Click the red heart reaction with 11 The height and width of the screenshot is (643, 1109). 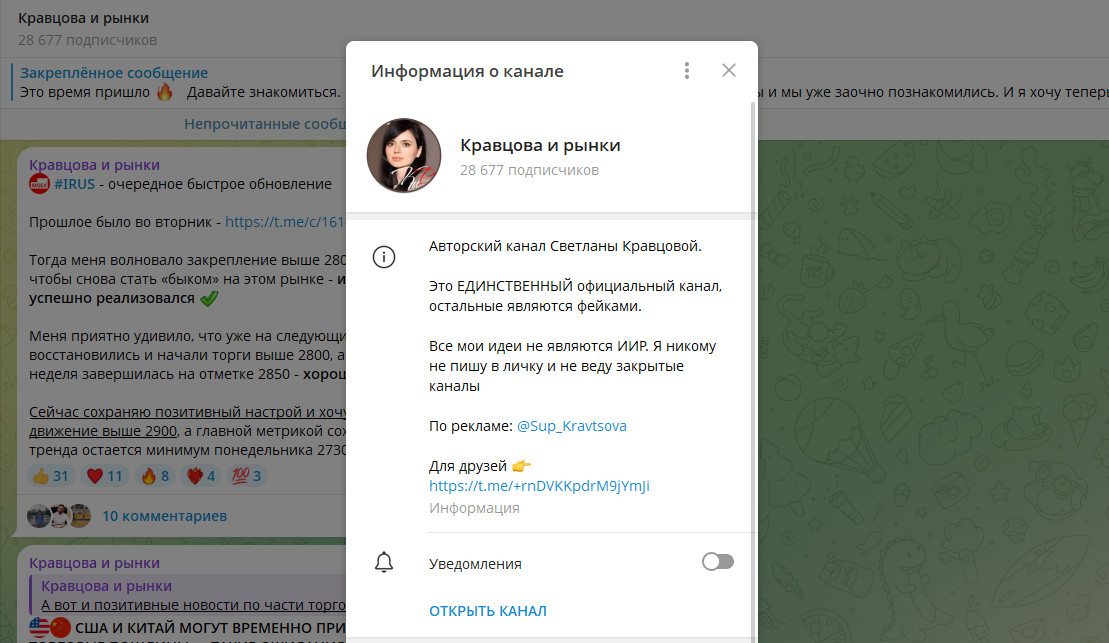pos(104,476)
